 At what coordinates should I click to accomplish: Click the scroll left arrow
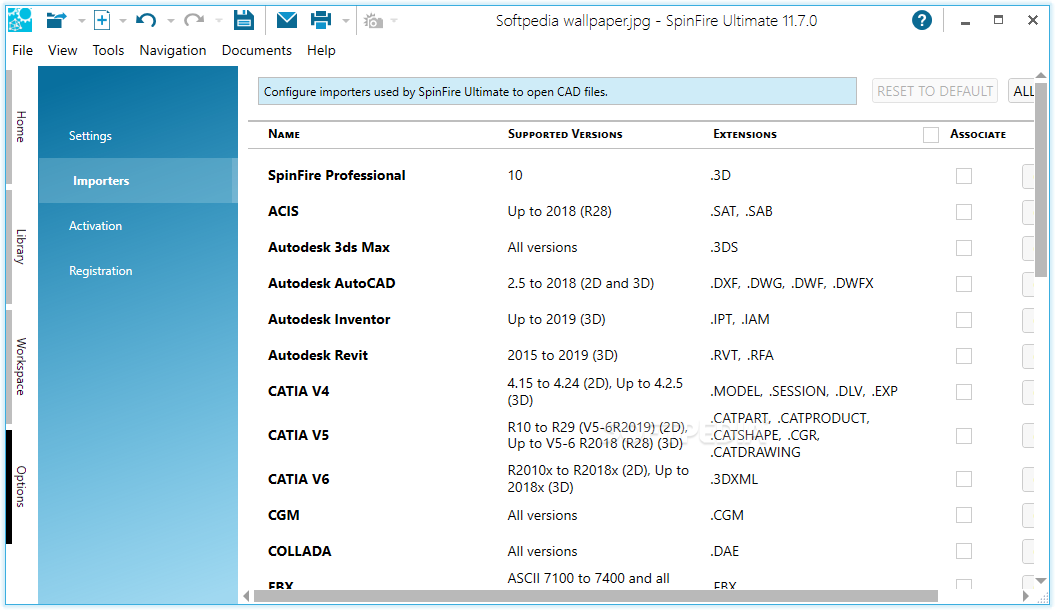coord(246,597)
